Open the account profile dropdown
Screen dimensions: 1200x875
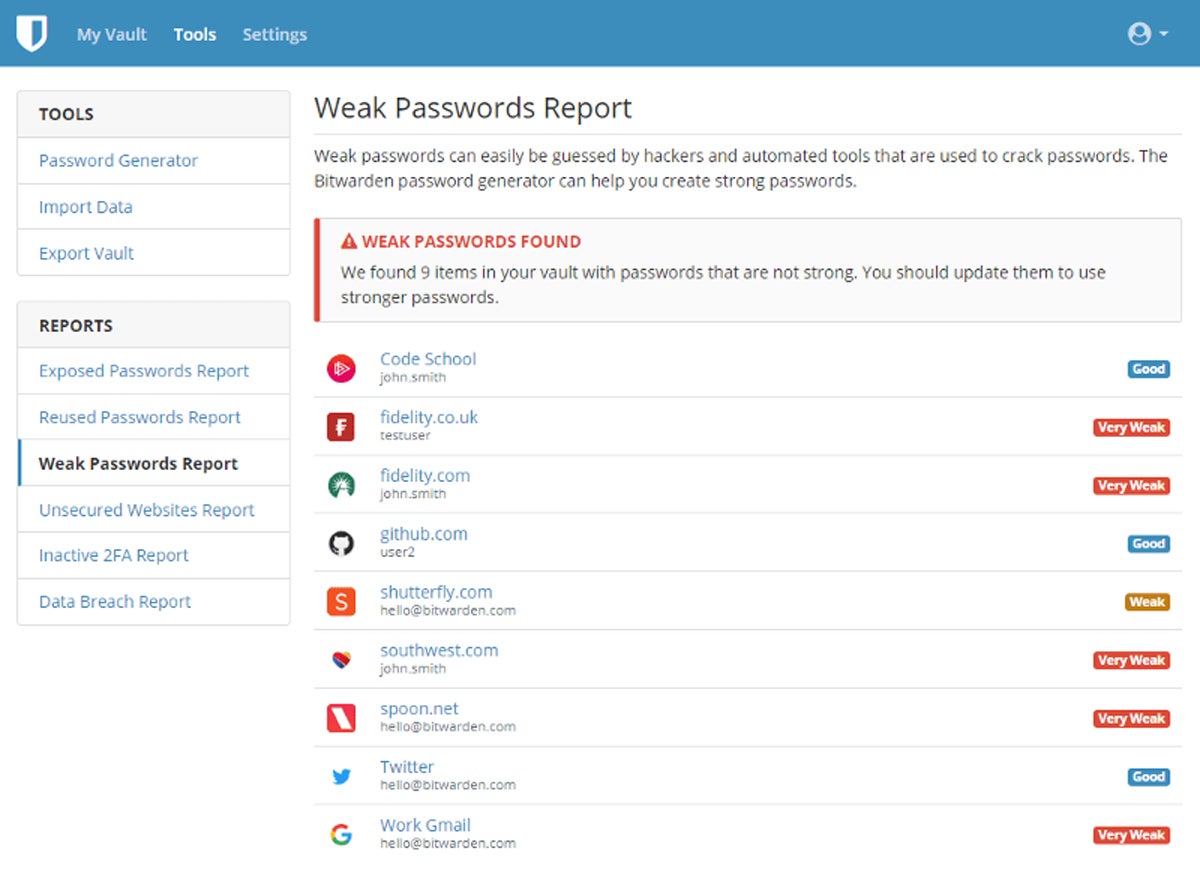[1147, 34]
